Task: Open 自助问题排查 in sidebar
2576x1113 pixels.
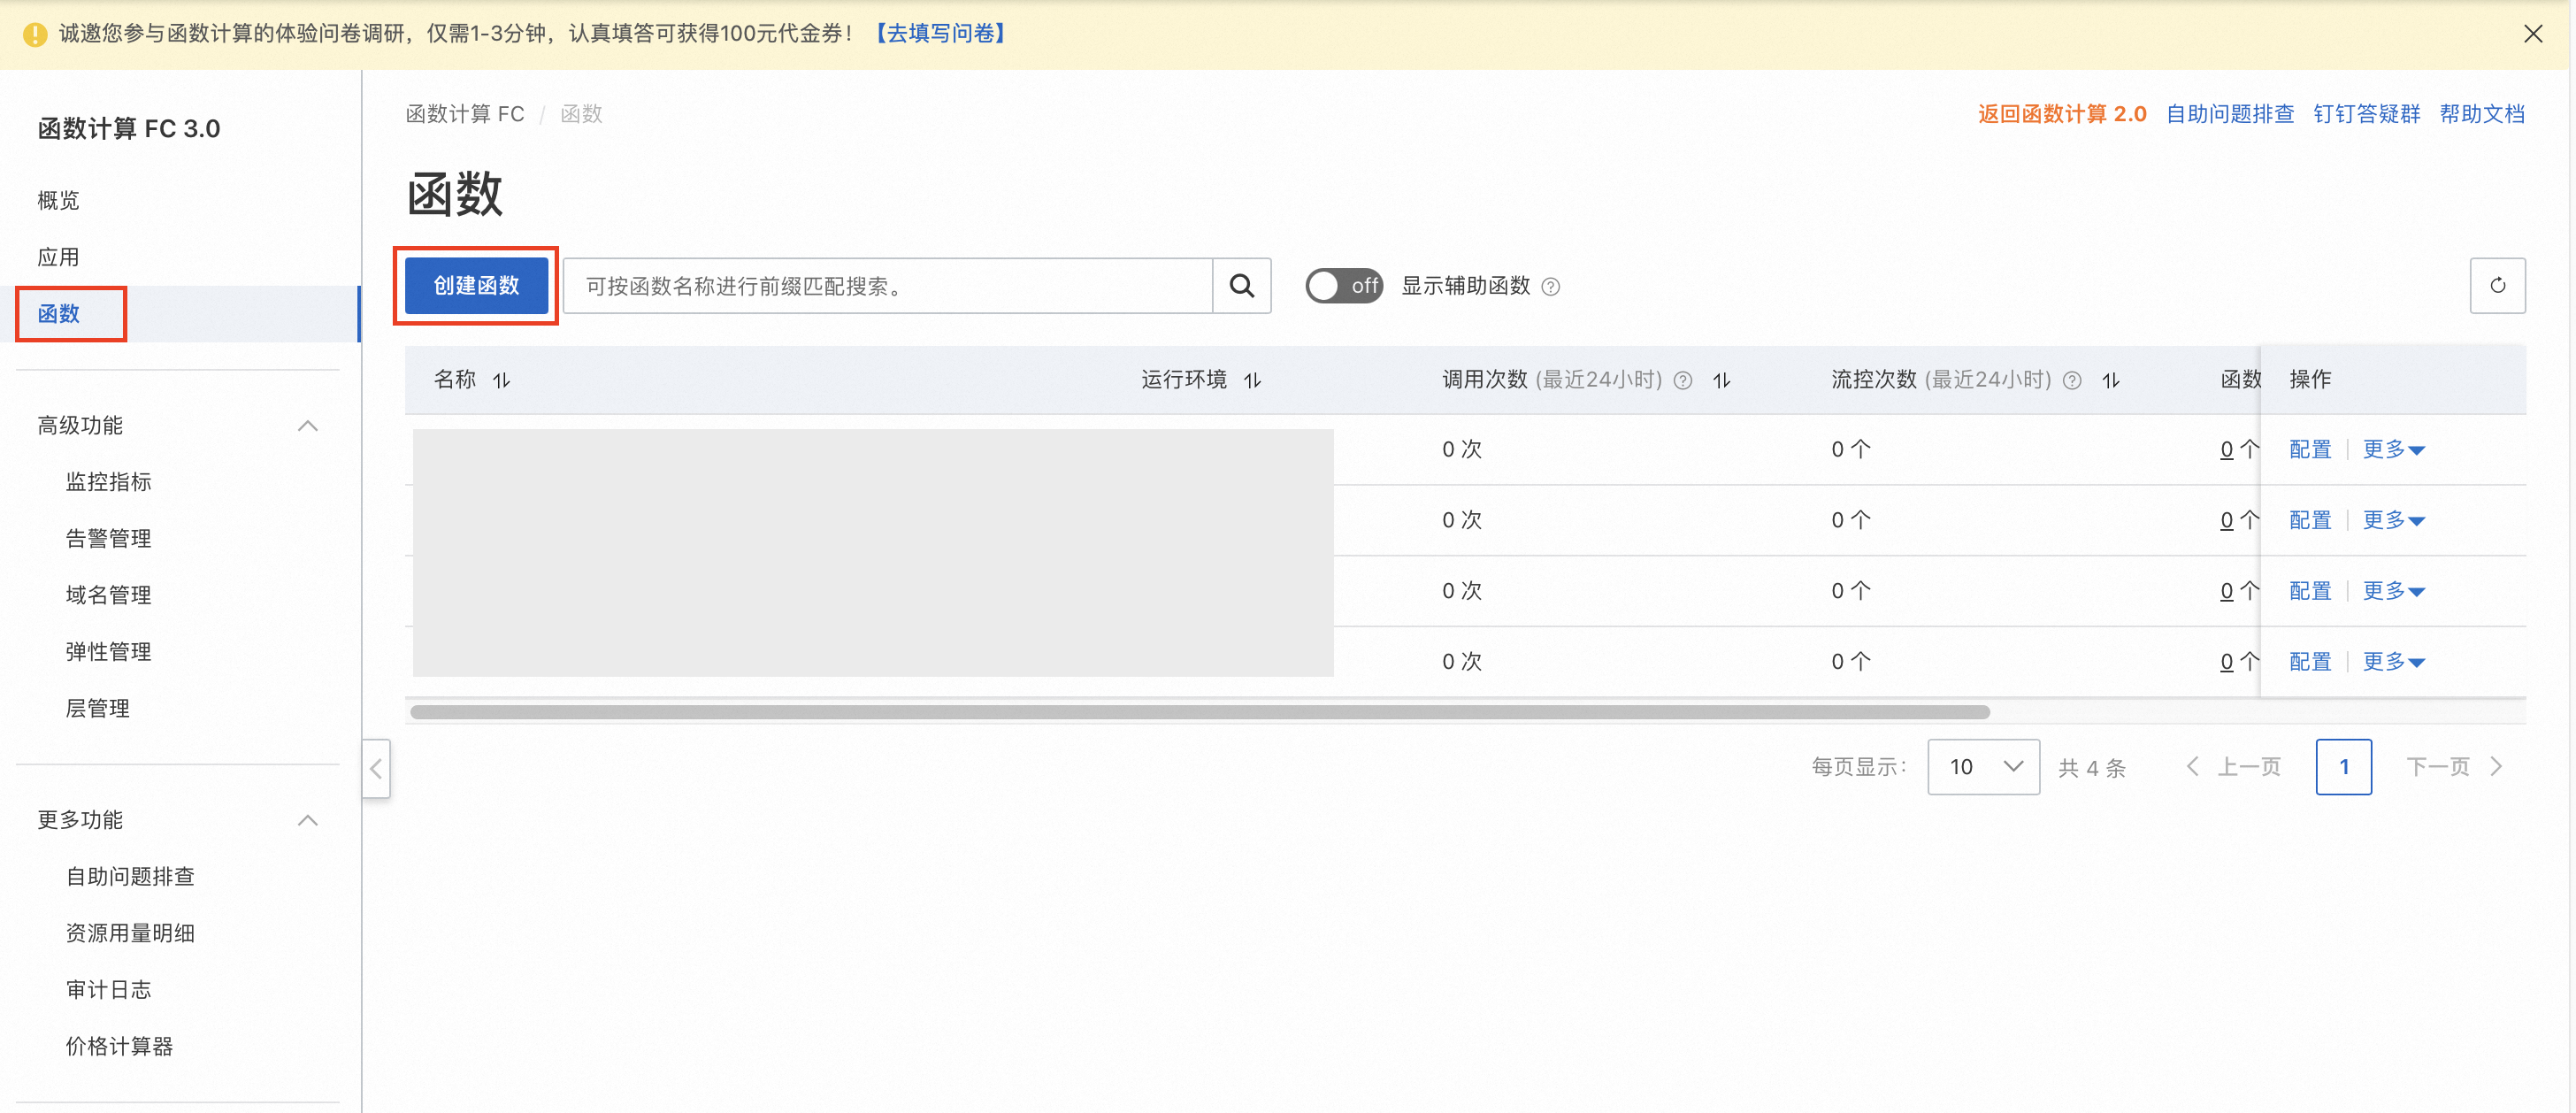Action: (130, 877)
